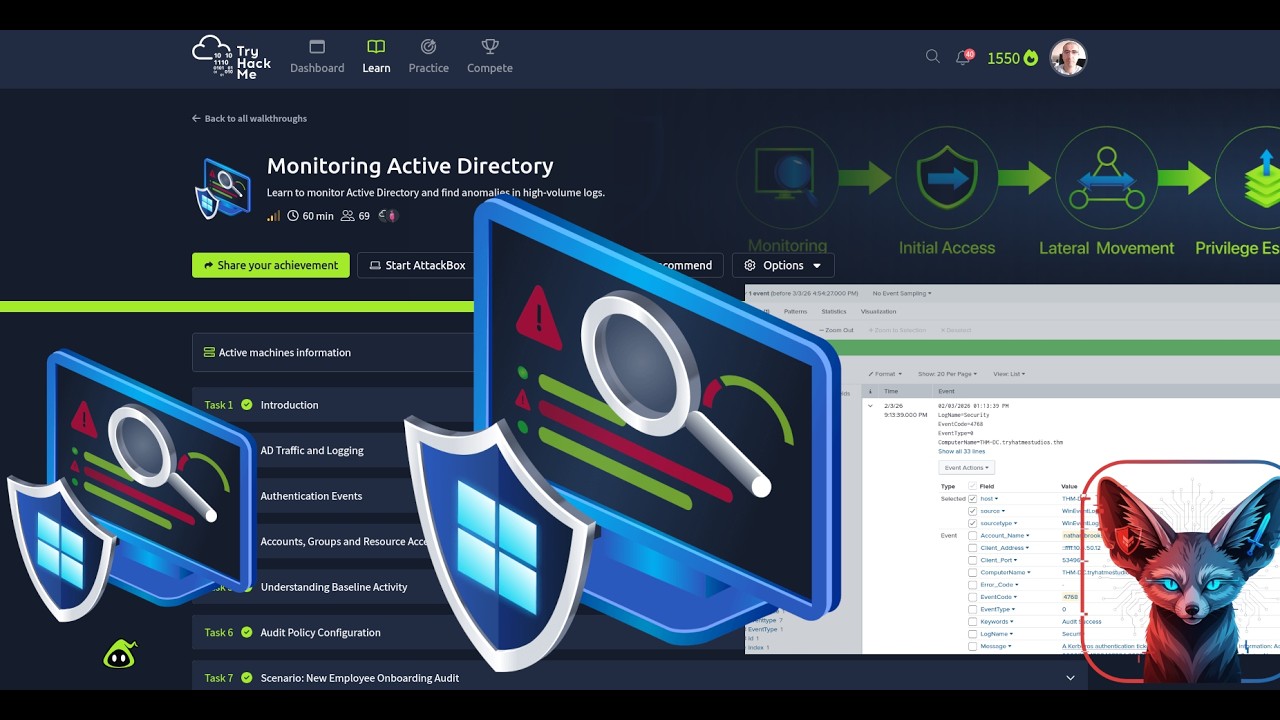
Task: Click Zoom Out on the timeline
Action: [837, 330]
